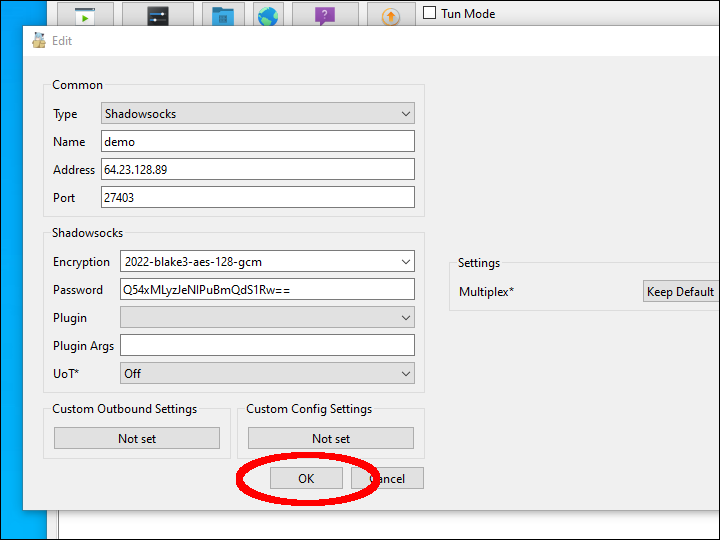The image size is (720, 540).
Task: Open the purple help bubble icon
Action: (x=325, y=16)
